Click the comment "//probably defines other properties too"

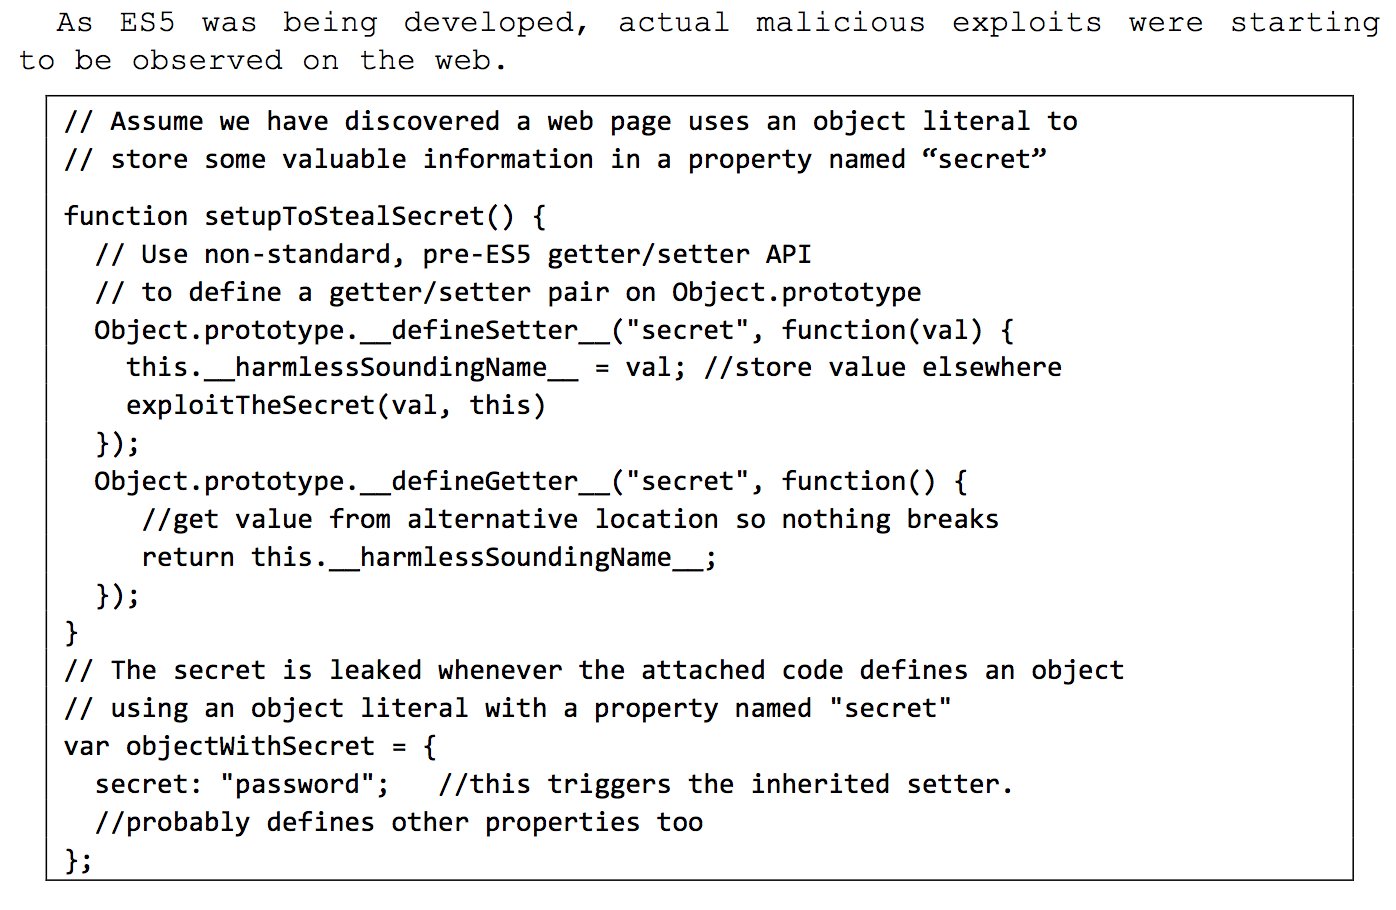coord(399,823)
